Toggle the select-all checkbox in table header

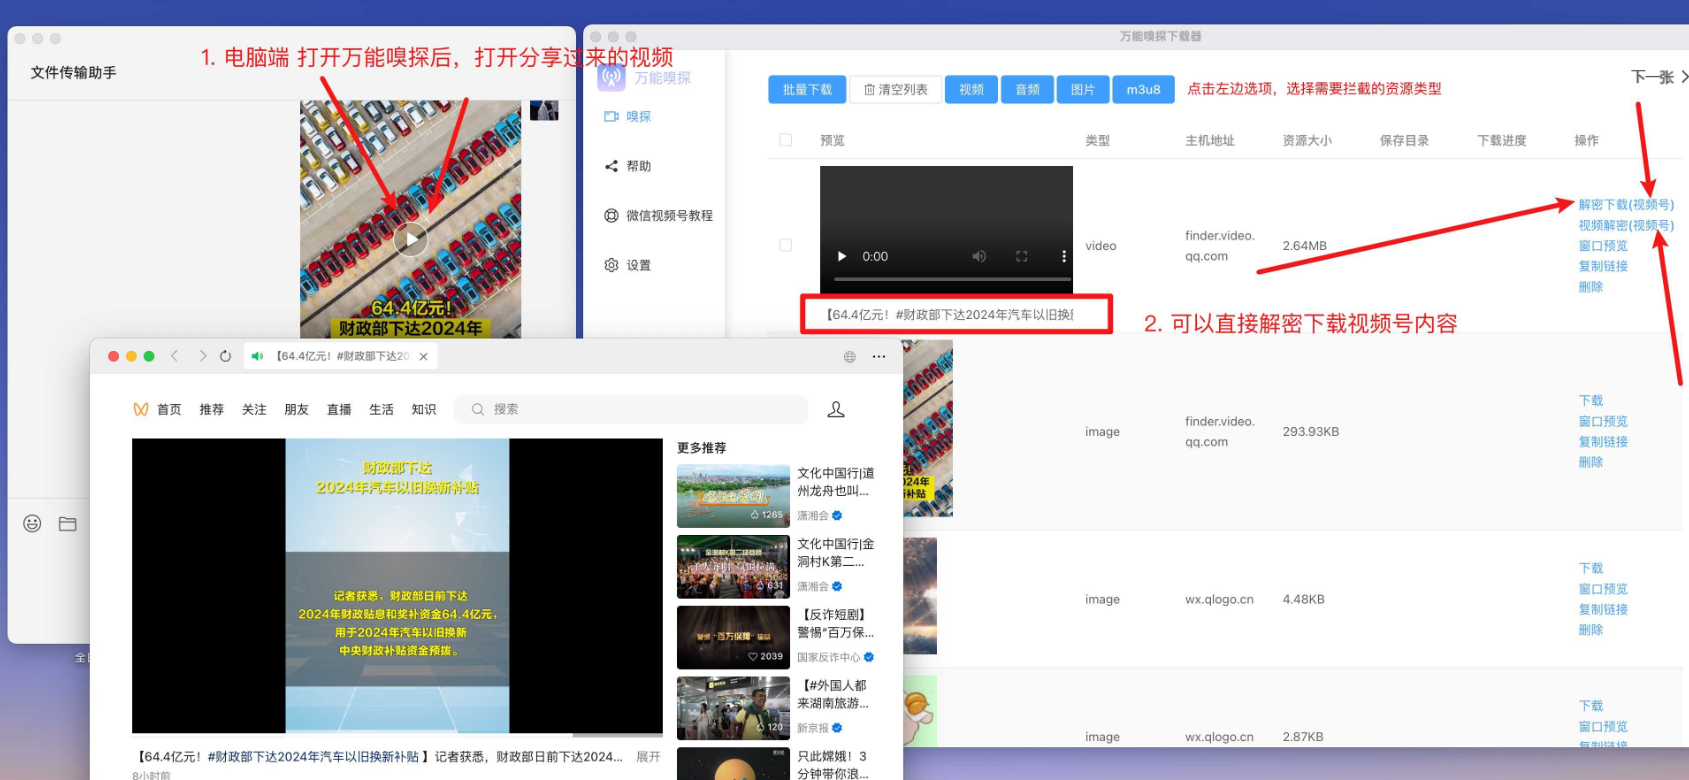click(786, 140)
